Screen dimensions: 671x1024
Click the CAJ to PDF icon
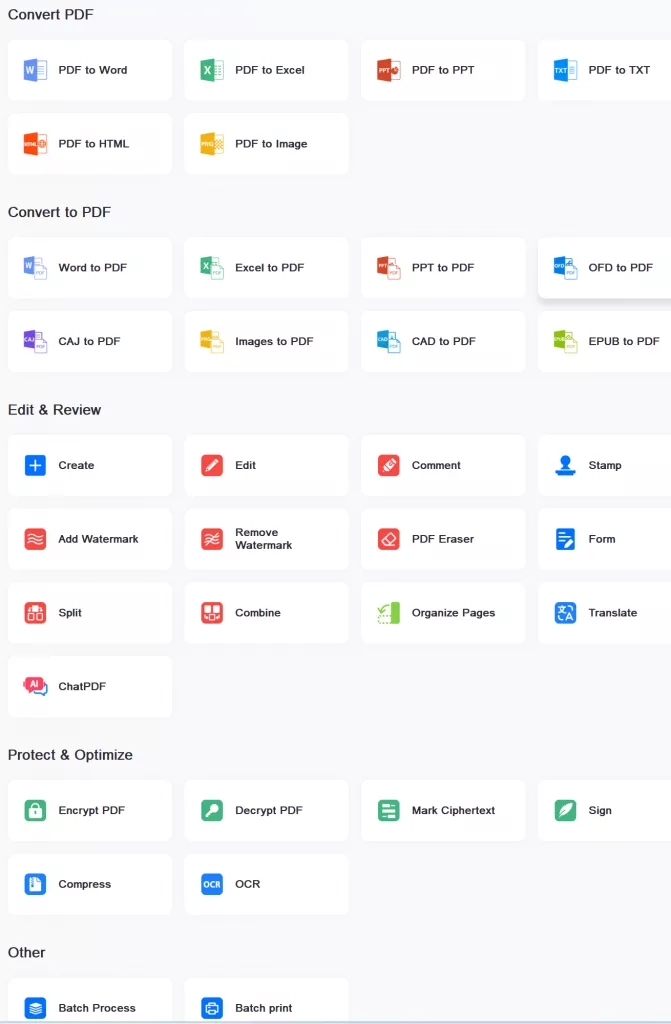pos(35,342)
